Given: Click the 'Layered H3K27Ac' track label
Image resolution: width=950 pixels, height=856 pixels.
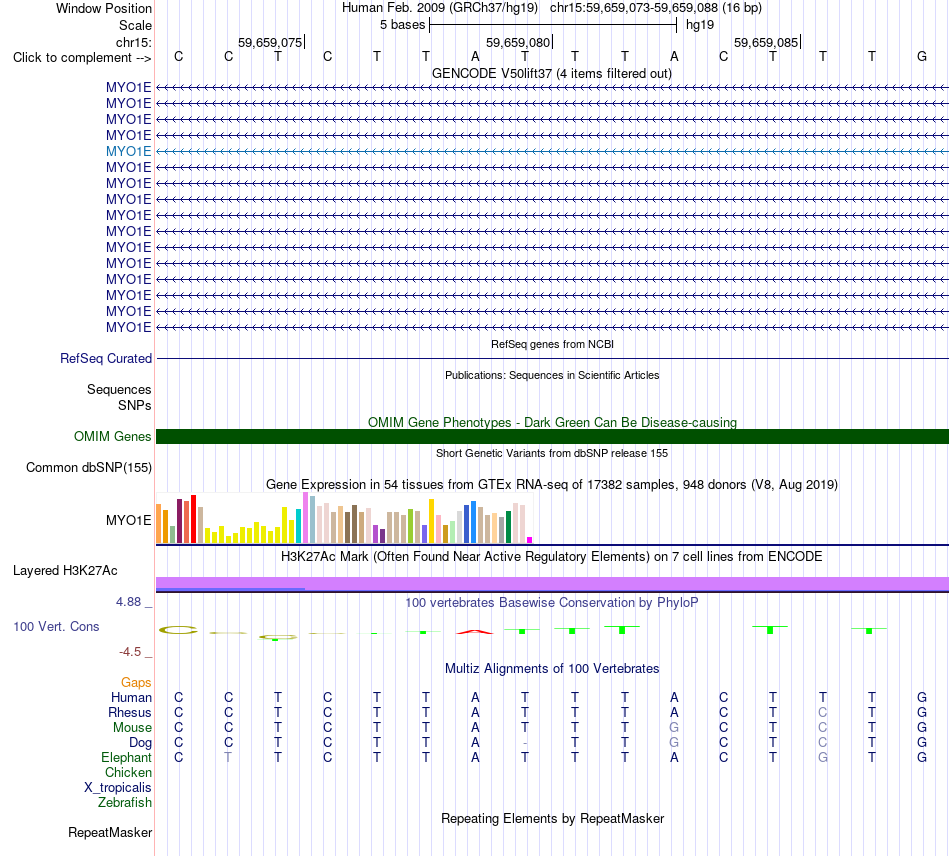Looking at the screenshot, I should [65, 571].
